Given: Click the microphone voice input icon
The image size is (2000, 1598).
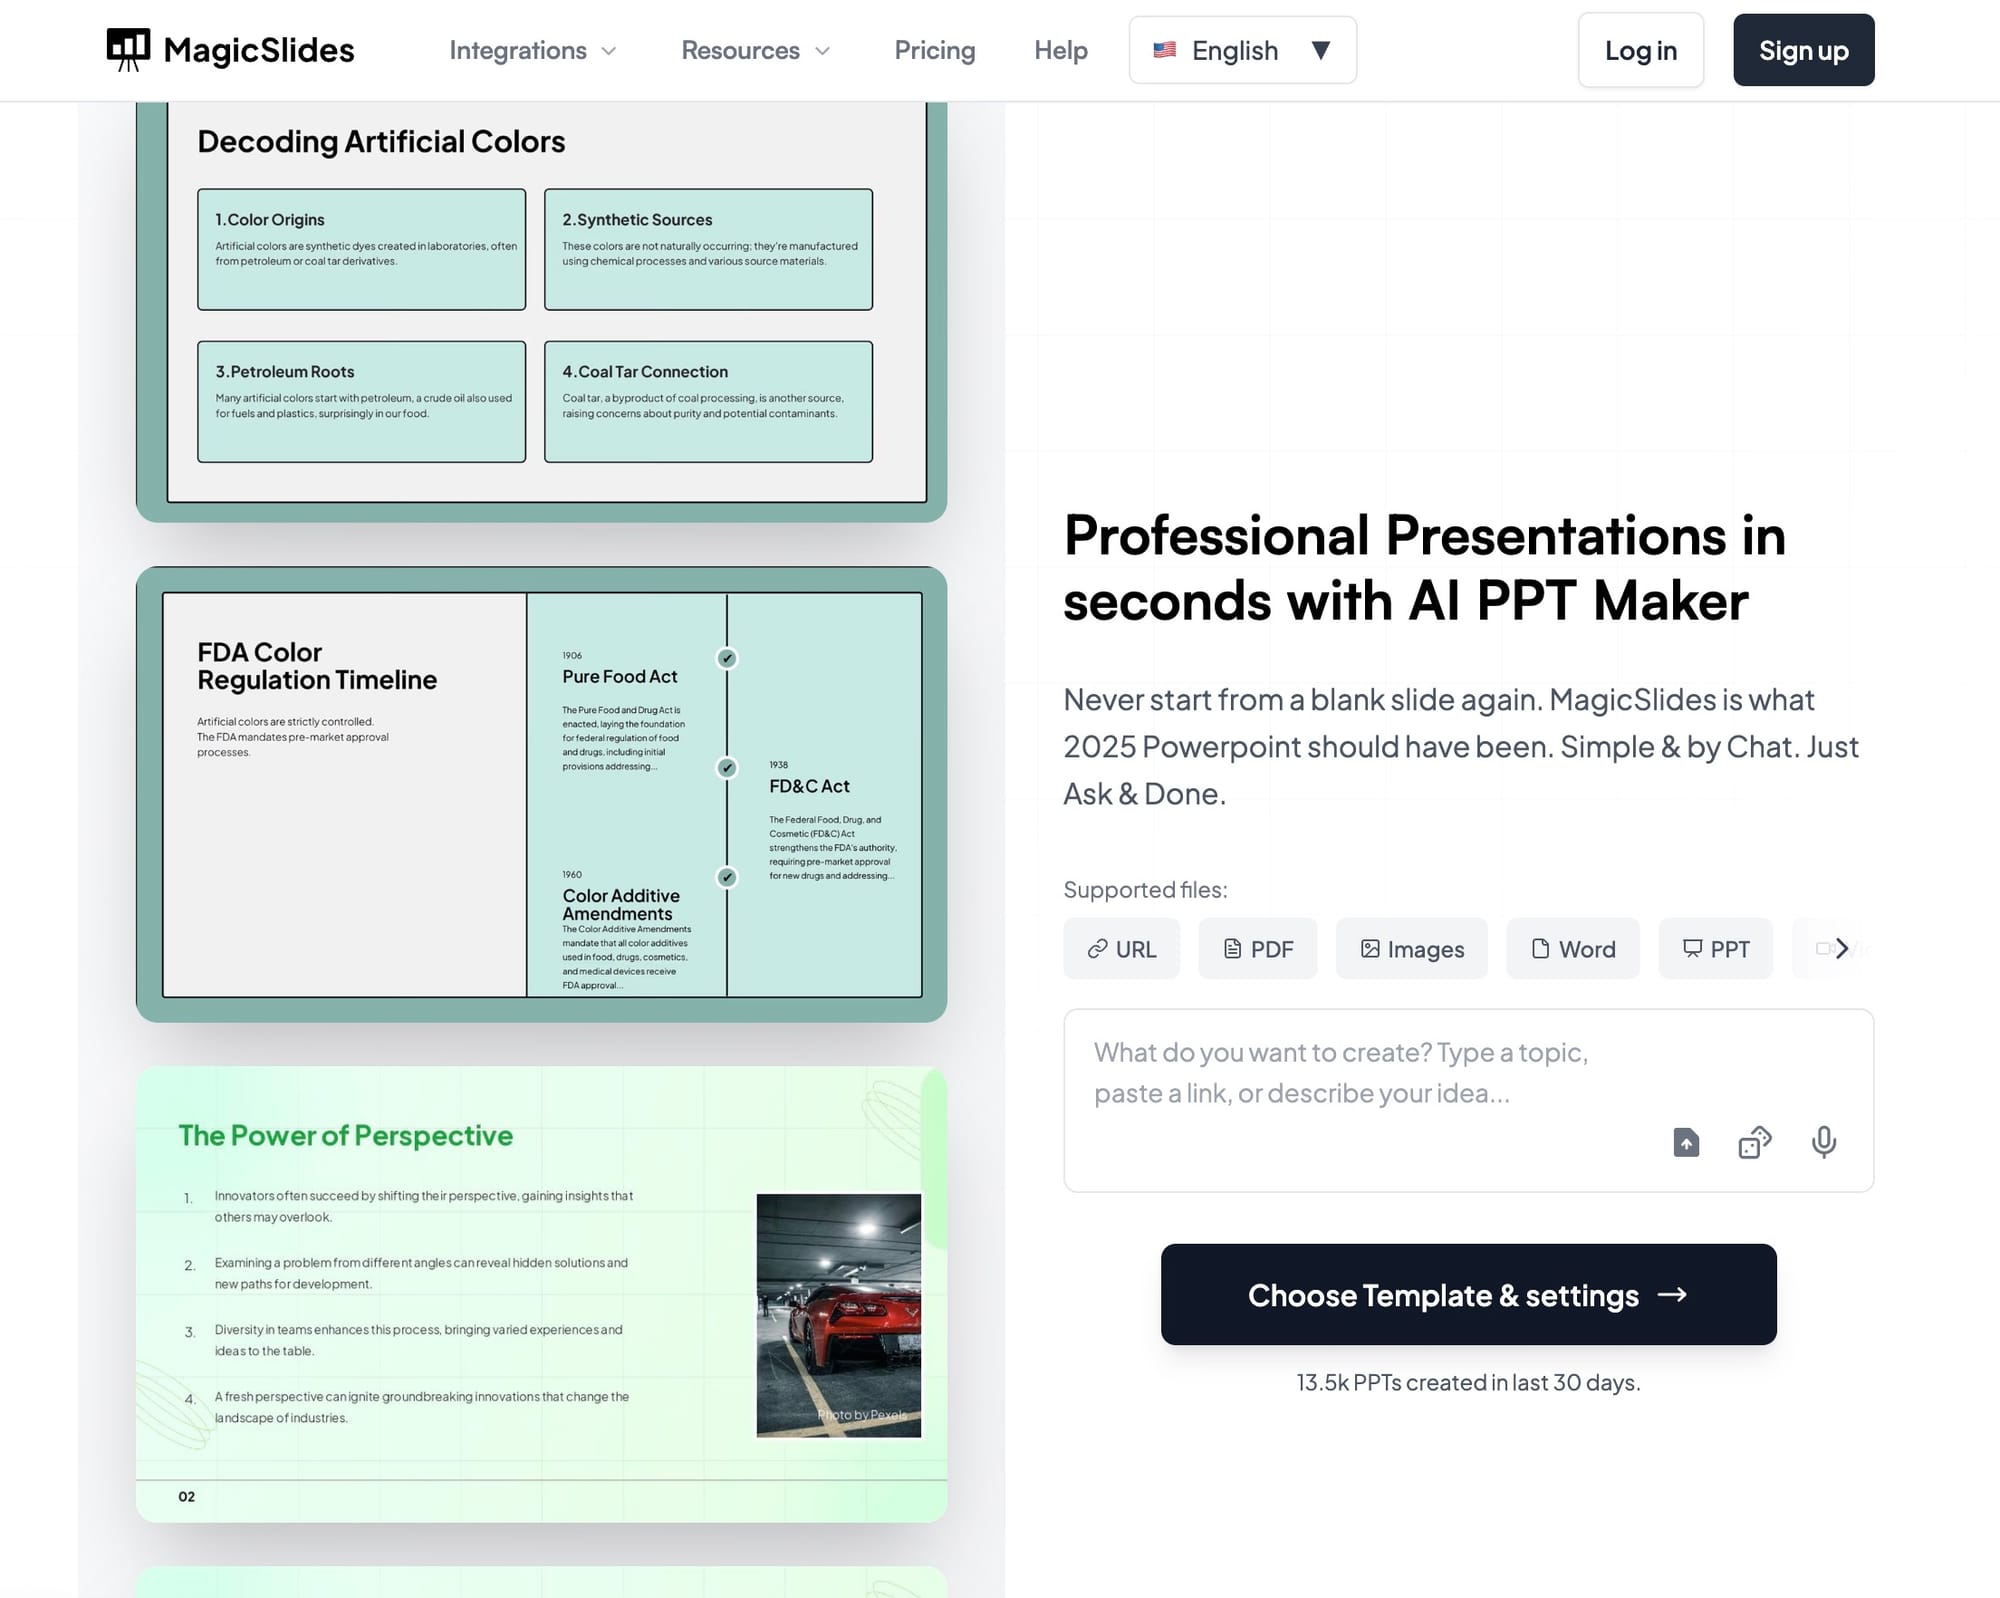Looking at the screenshot, I should (x=1823, y=1142).
